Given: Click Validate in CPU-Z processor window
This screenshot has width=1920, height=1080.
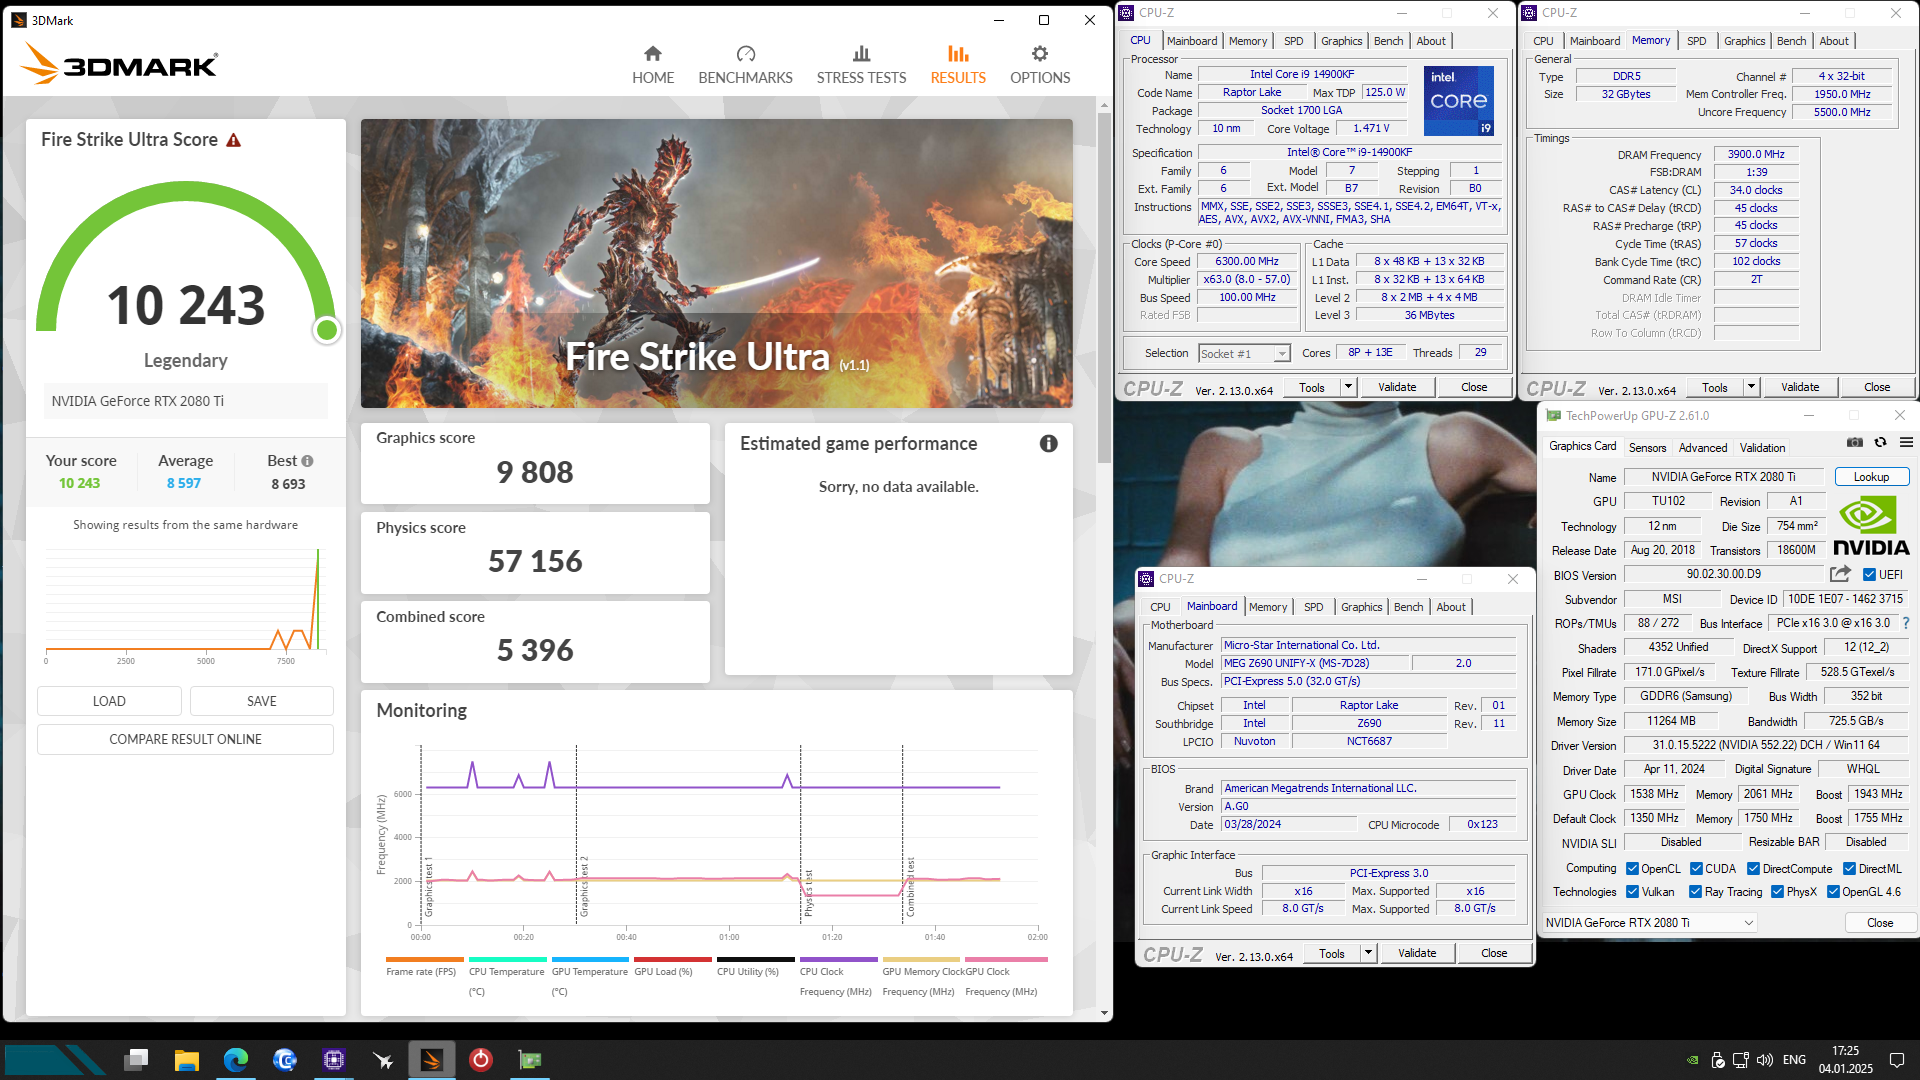Looking at the screenshot, I should [x=1397, y=387].
